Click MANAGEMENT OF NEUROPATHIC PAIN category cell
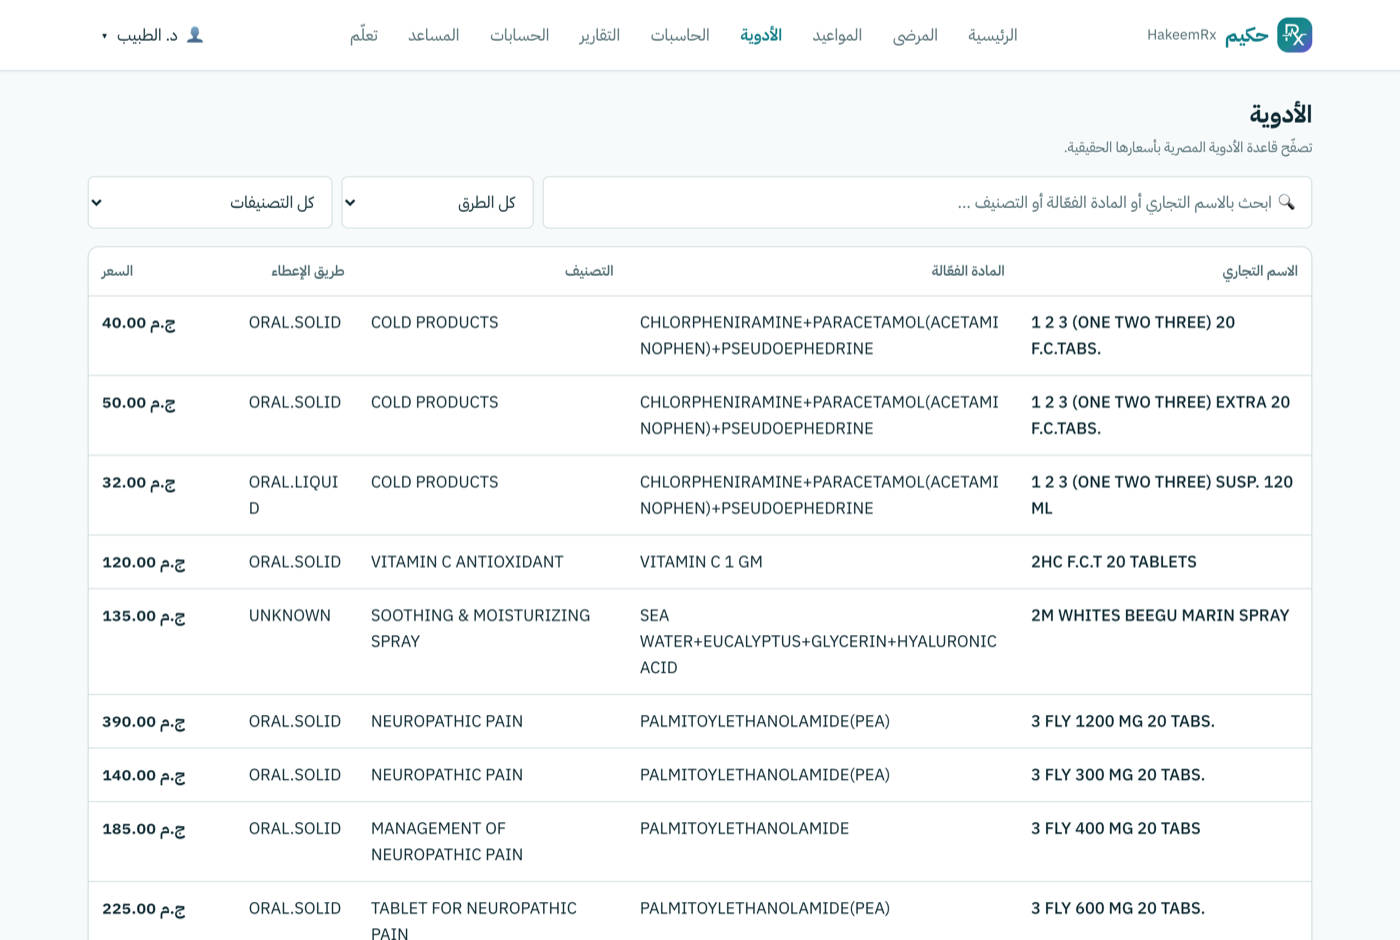The image size is (1400, 940). point(447,842)
